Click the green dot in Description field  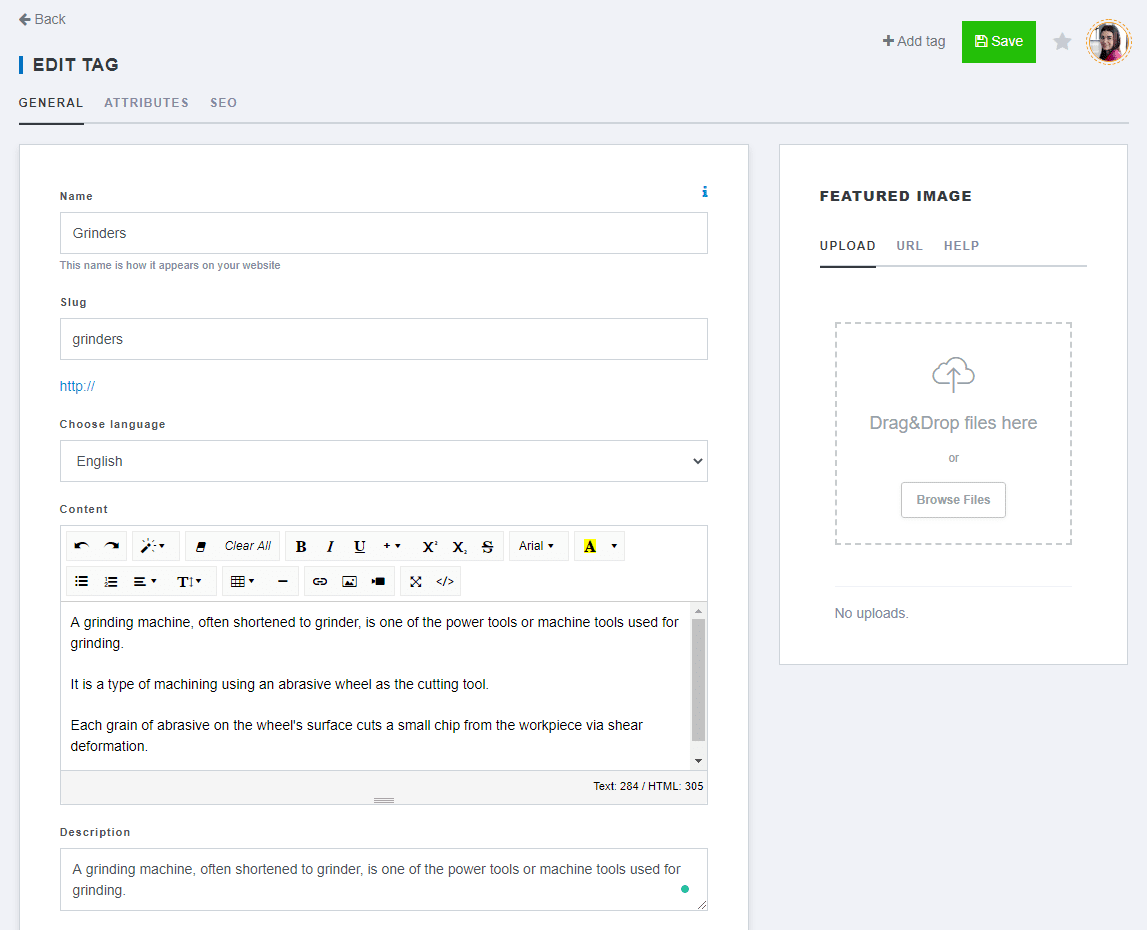coord(685,889)
